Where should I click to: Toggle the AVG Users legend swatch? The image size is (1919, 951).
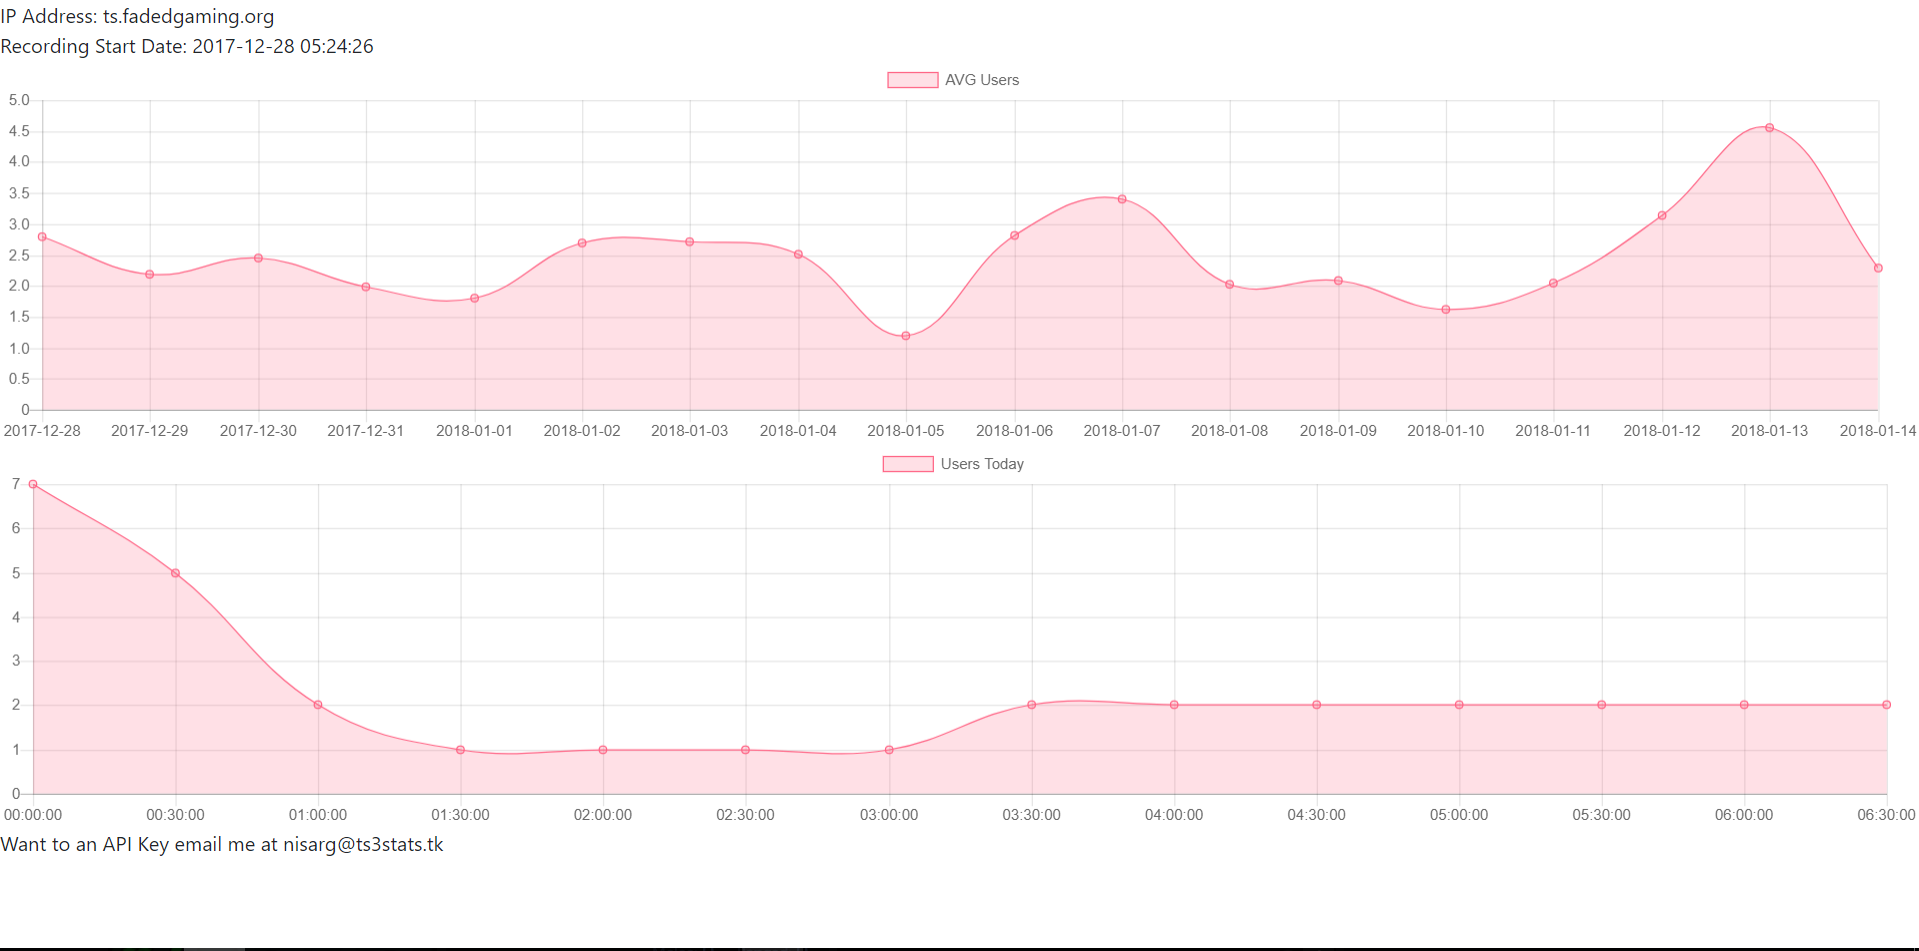pos(912,80)
